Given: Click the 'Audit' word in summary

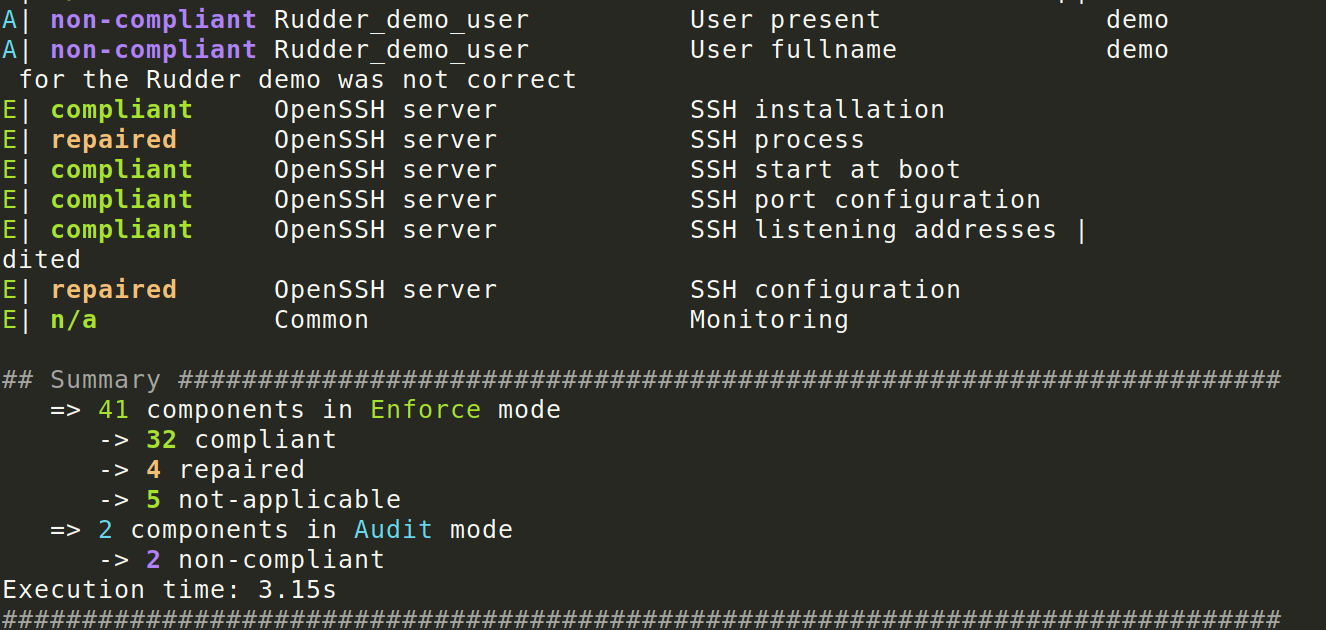Looking at the screenshot, I should [394, 530].
